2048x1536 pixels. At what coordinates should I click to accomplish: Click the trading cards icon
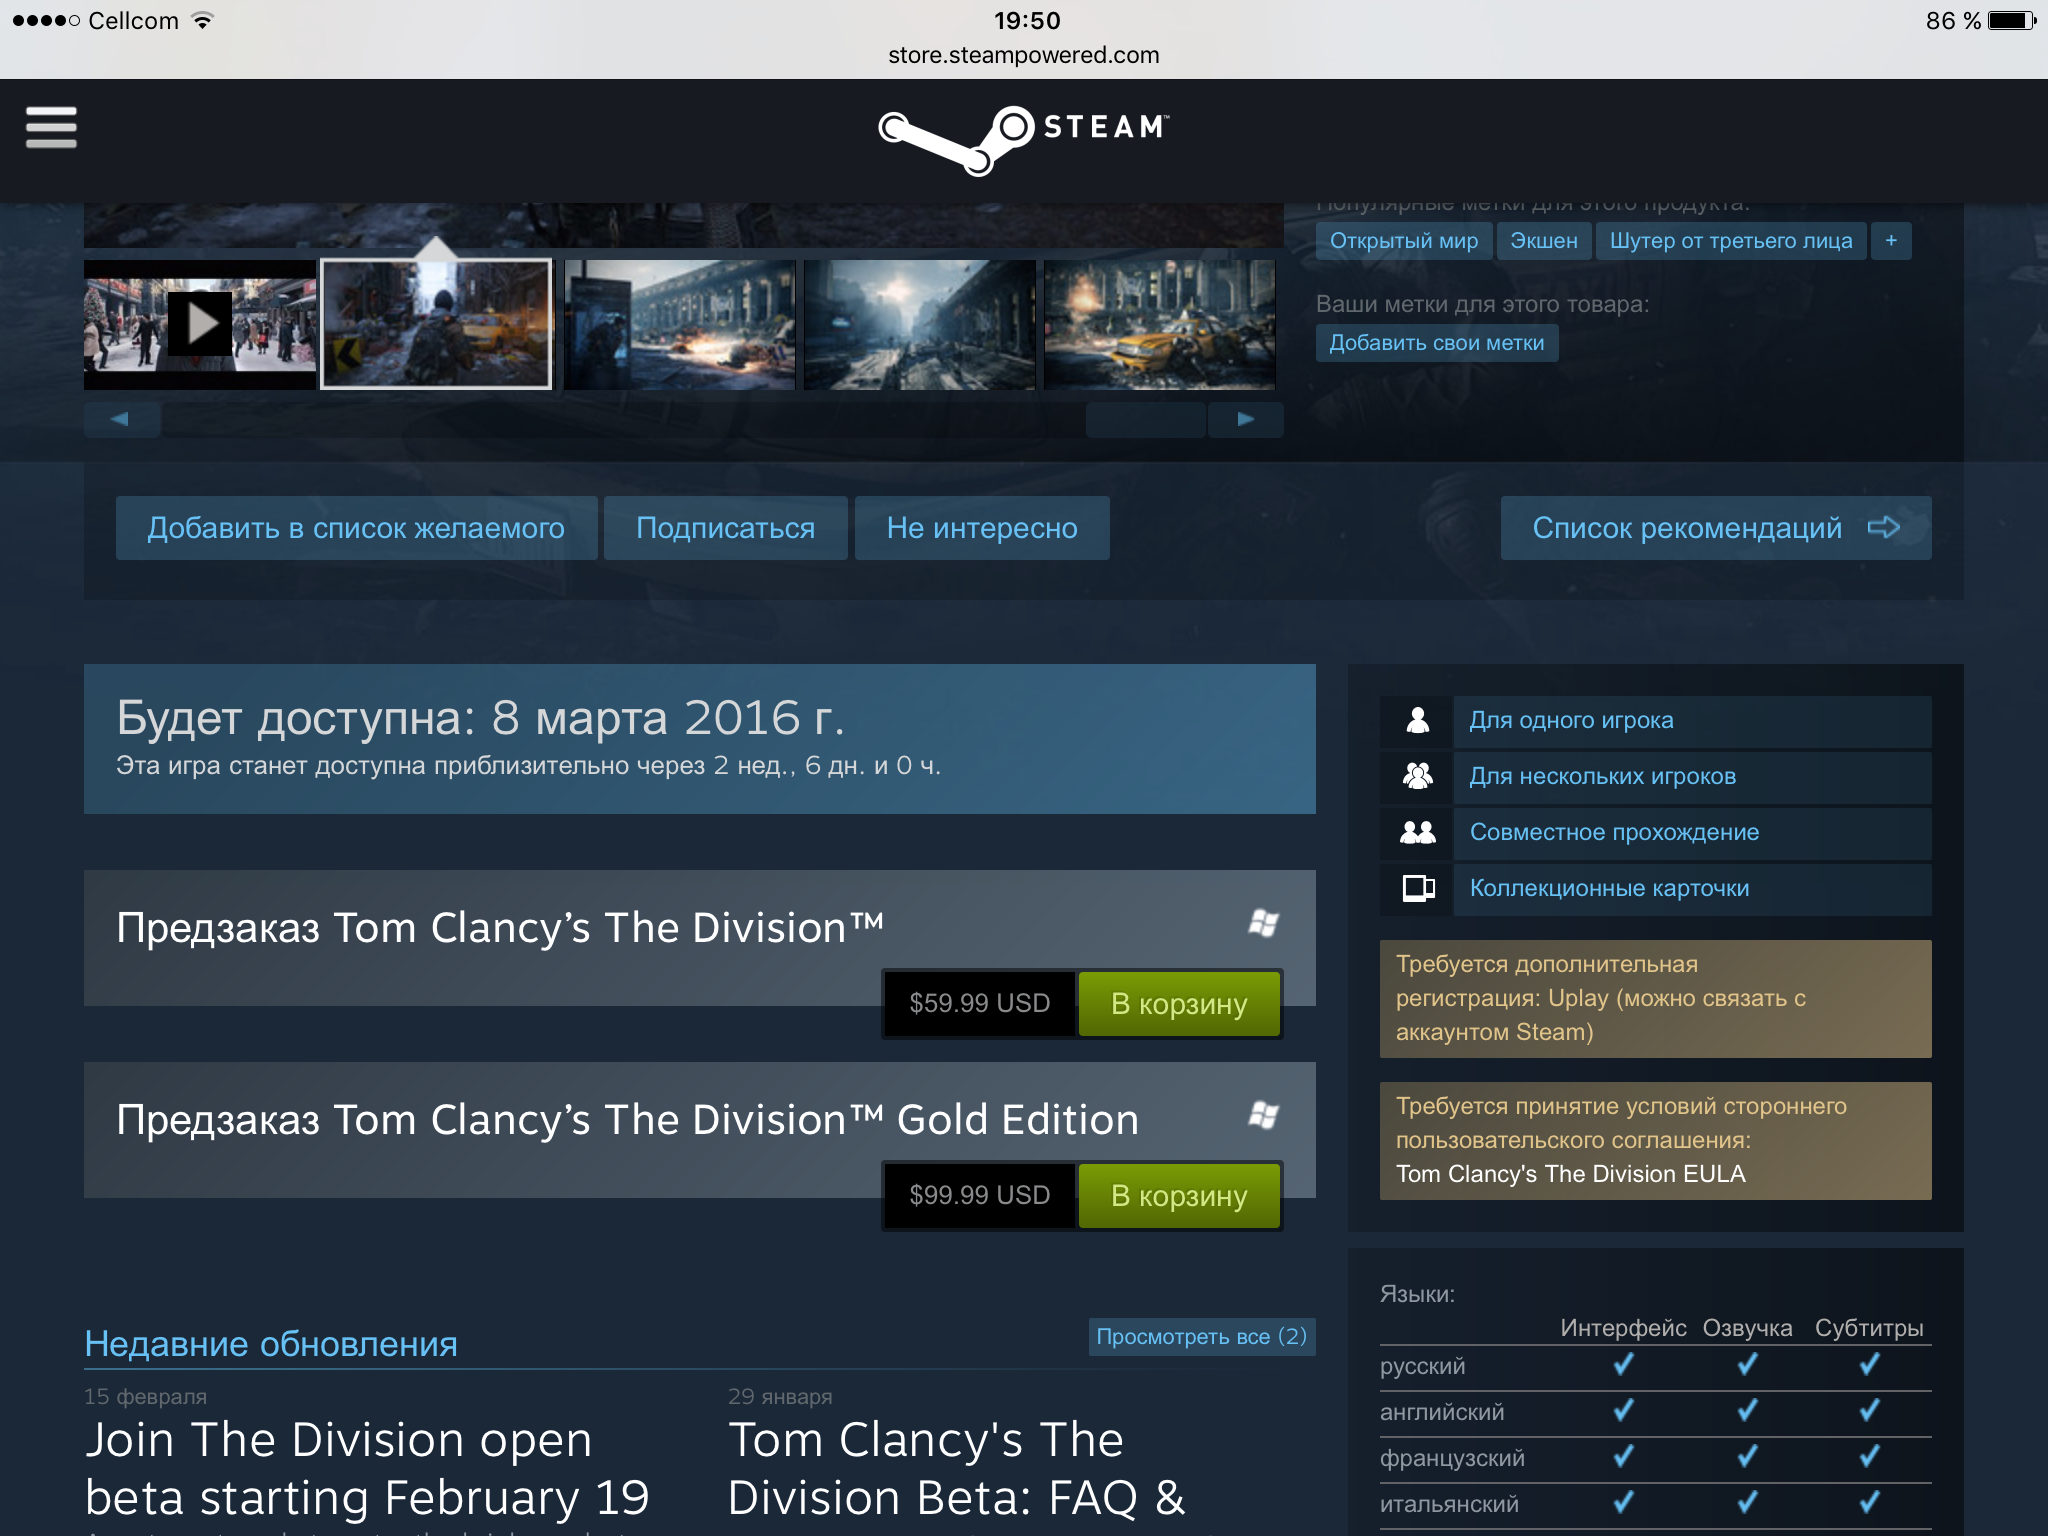coord(1418,888)
